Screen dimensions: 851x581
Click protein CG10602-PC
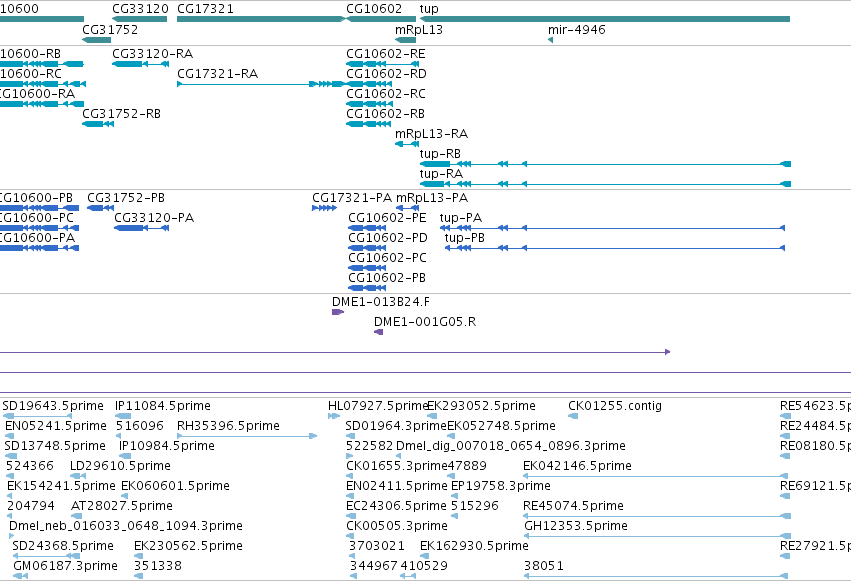[388, 258]
